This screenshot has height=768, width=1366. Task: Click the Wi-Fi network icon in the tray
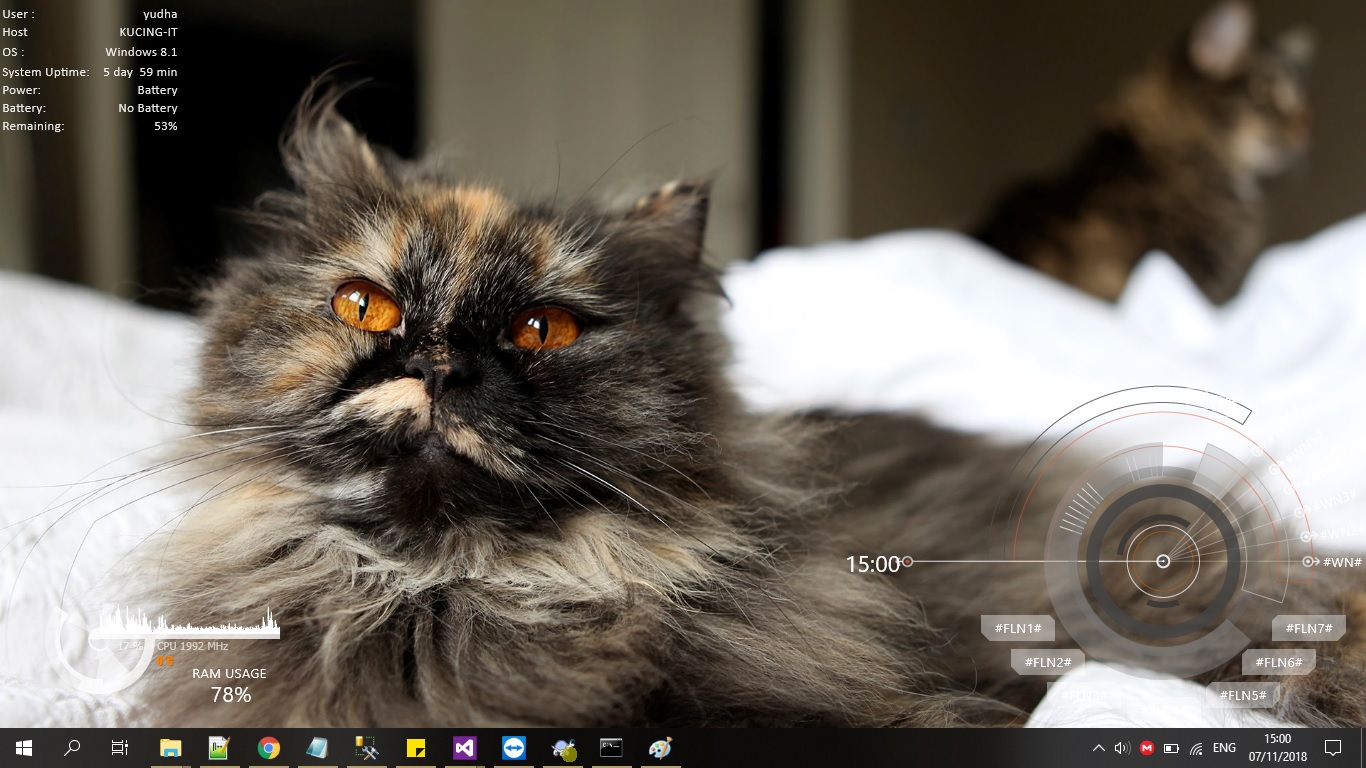tap(1196, 748)
